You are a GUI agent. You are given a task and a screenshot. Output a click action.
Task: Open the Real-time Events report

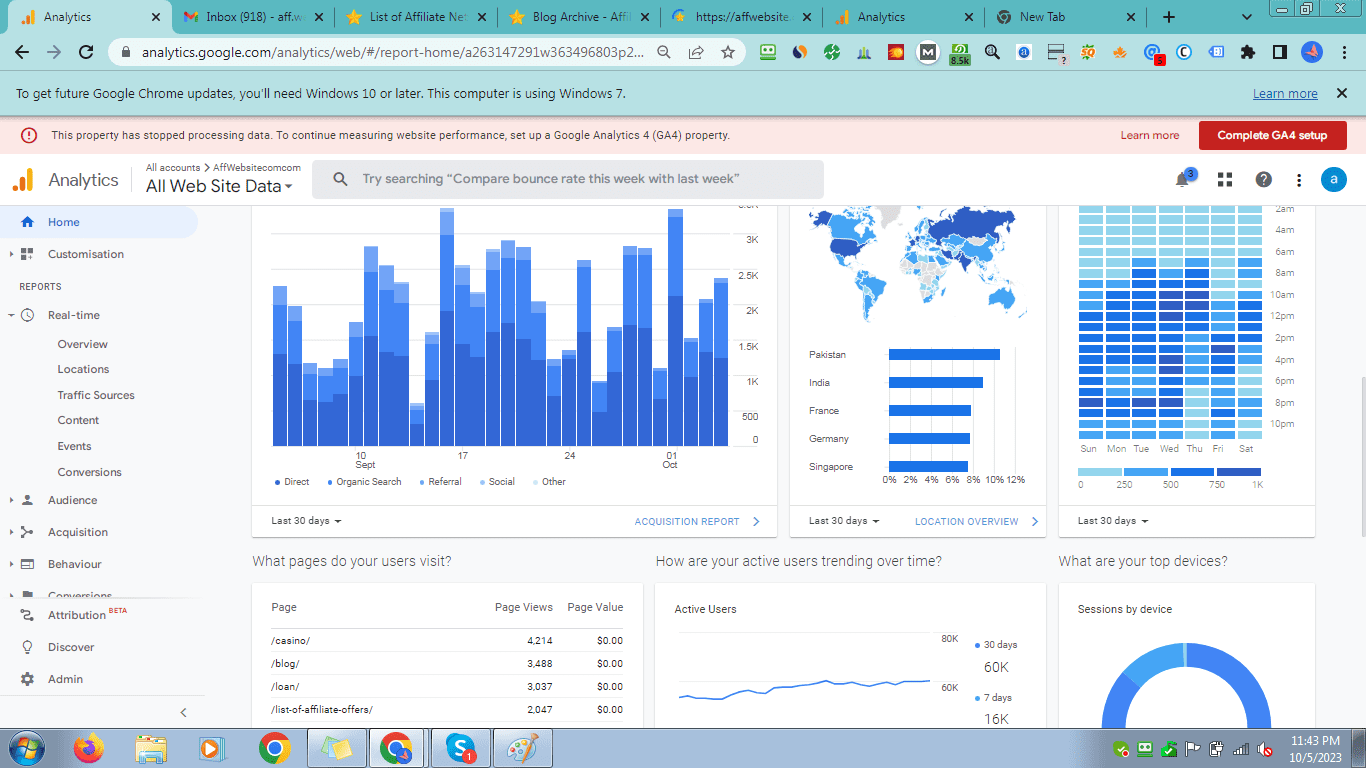click(x=74, y=446)
